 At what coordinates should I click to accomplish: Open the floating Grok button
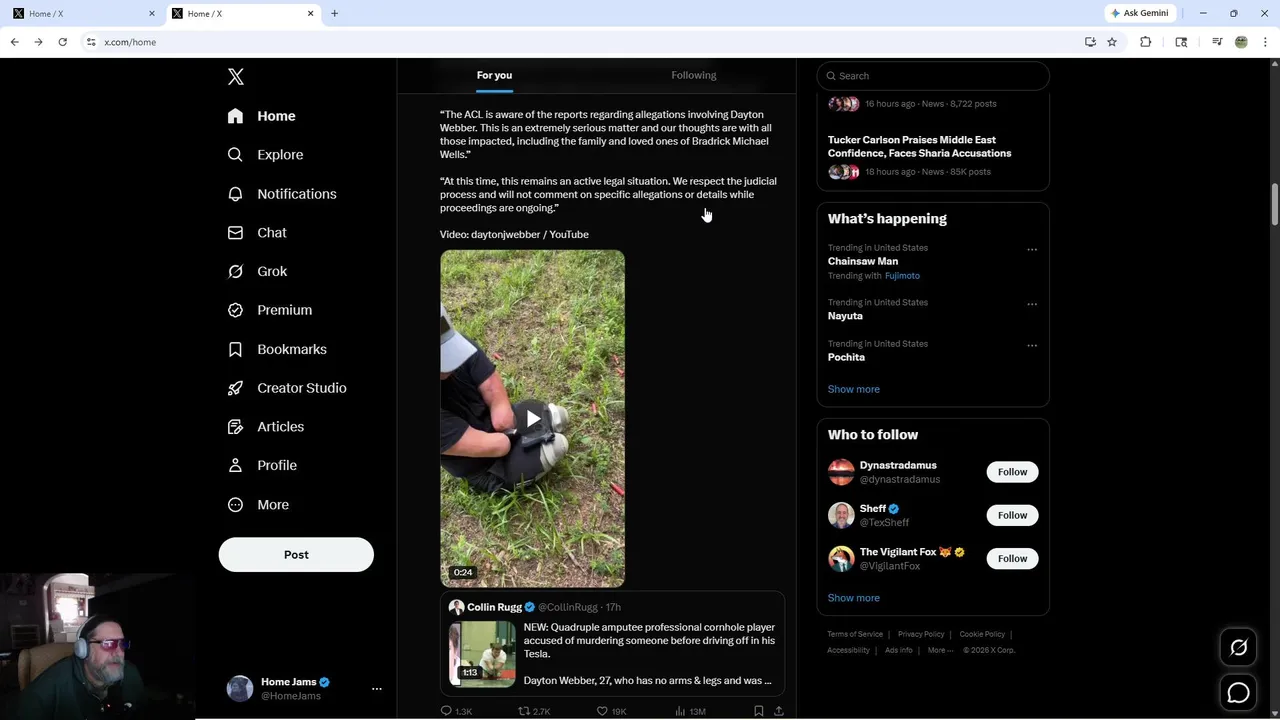tap(1238, 648)
